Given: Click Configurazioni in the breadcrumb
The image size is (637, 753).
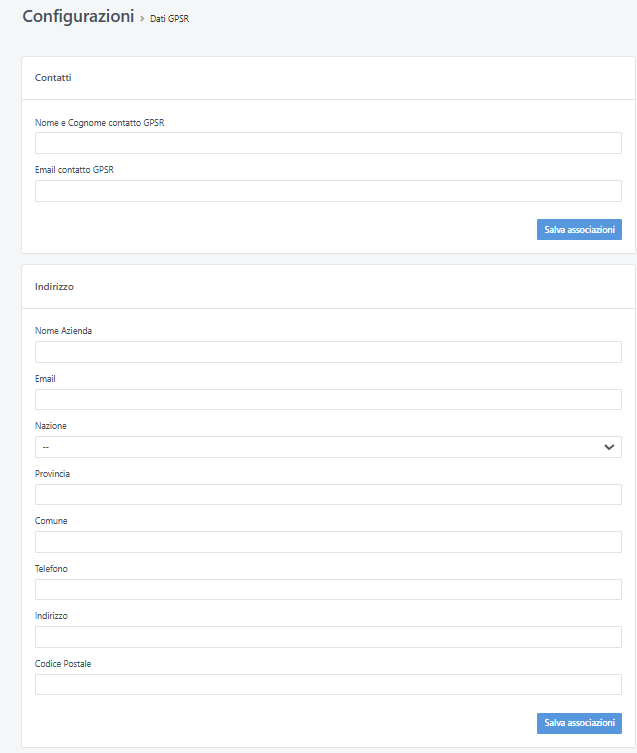Looking at the screenshot, I should tap(78, 17).
